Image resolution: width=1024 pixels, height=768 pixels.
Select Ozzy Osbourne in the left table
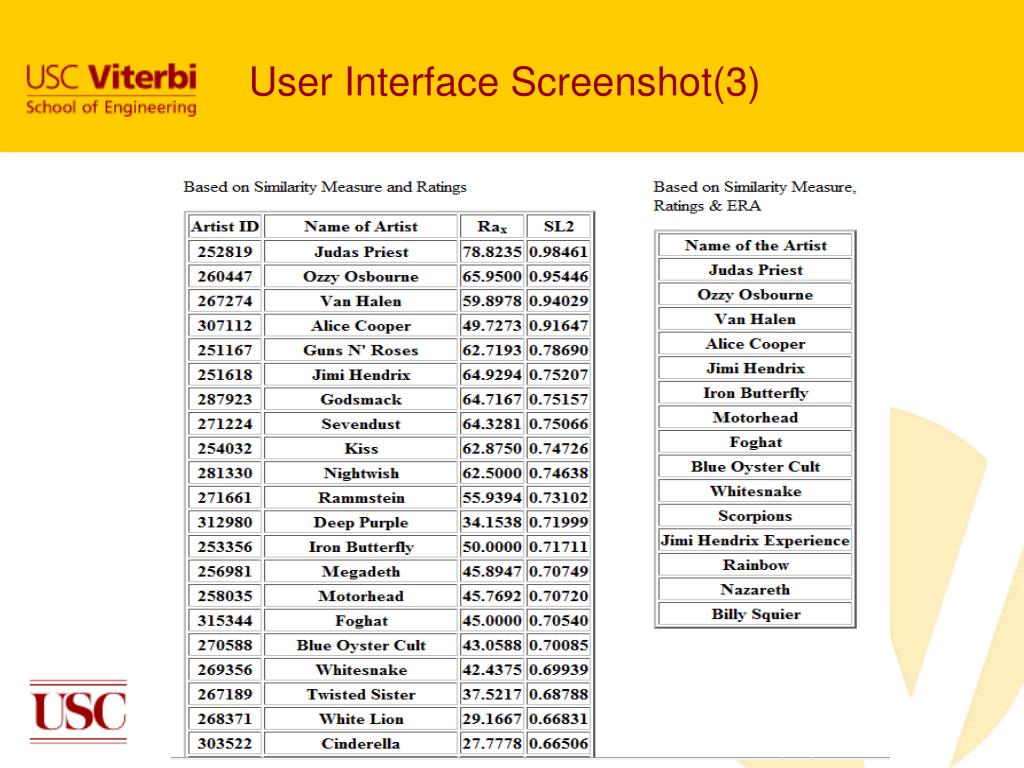360,276
